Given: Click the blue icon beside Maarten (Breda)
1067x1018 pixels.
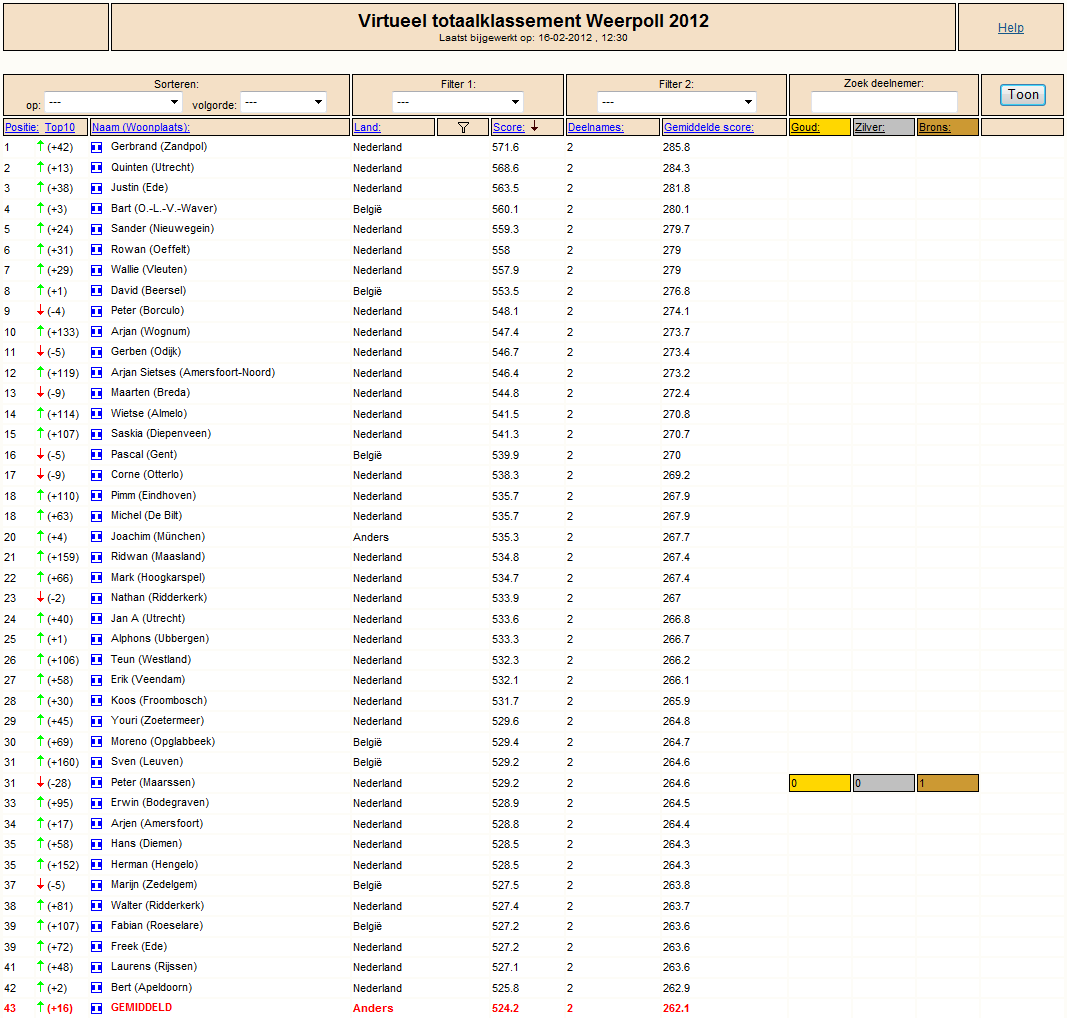Looking at the screenshot, I should click(97, 393).
